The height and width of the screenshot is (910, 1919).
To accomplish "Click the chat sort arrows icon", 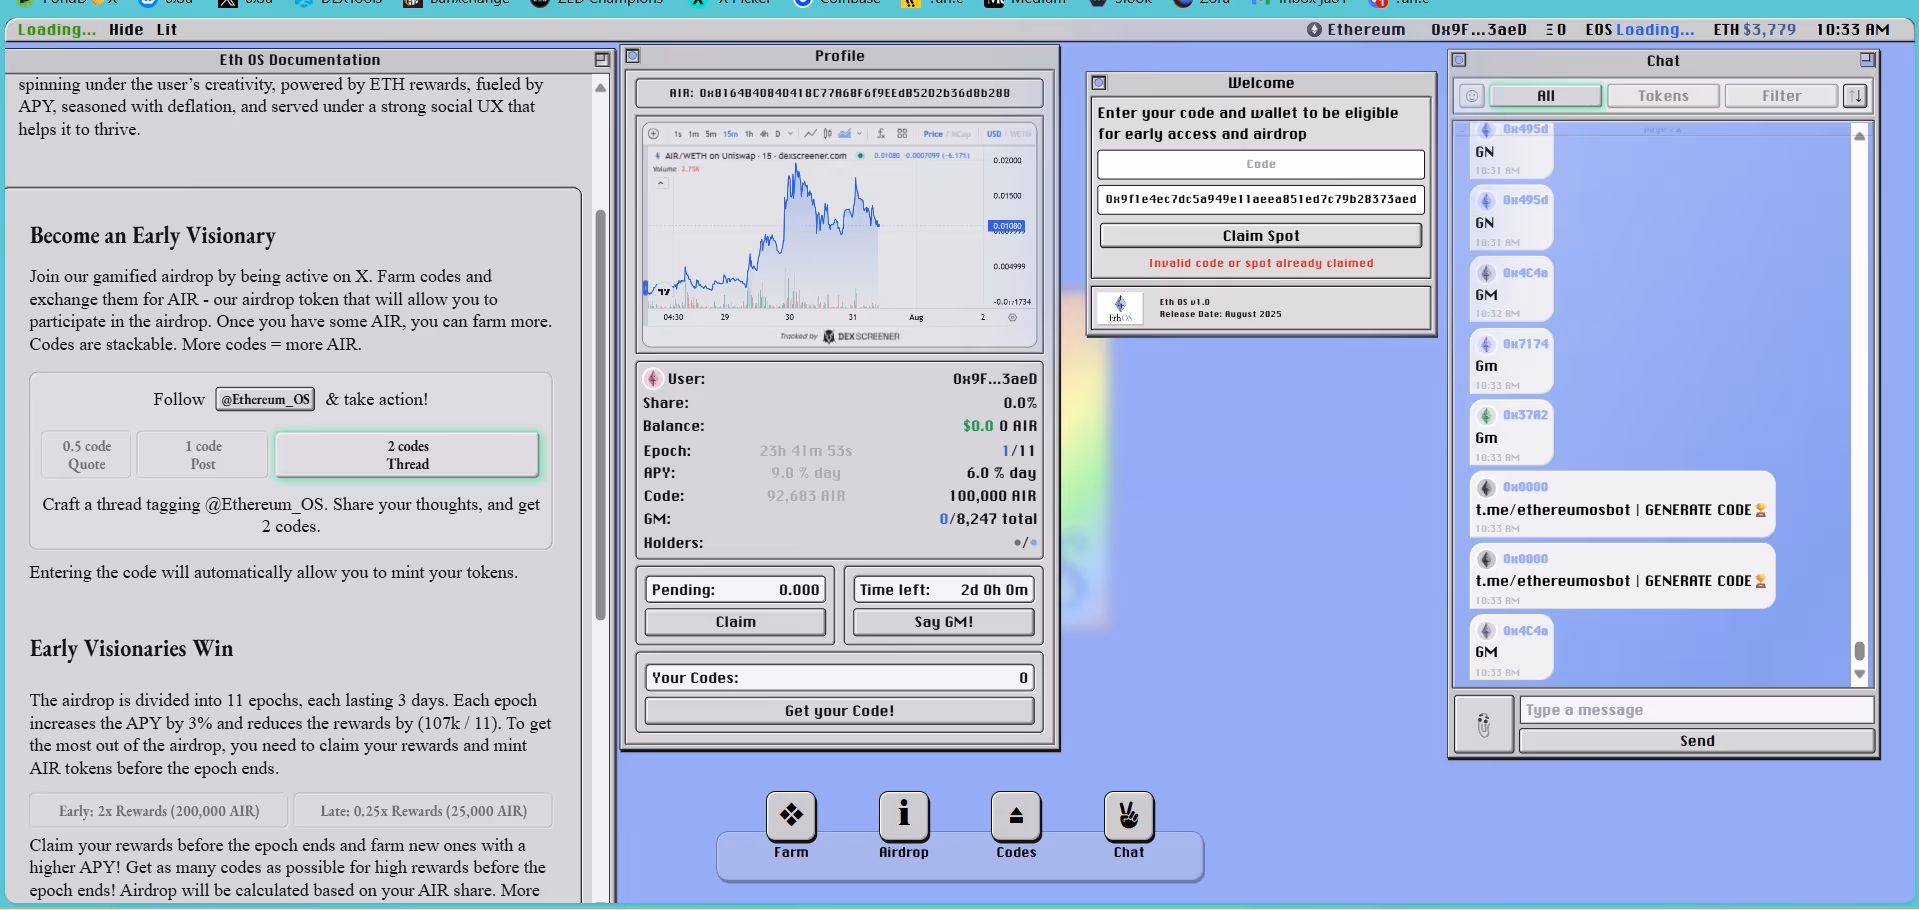I will click(x=1855, y=96).
